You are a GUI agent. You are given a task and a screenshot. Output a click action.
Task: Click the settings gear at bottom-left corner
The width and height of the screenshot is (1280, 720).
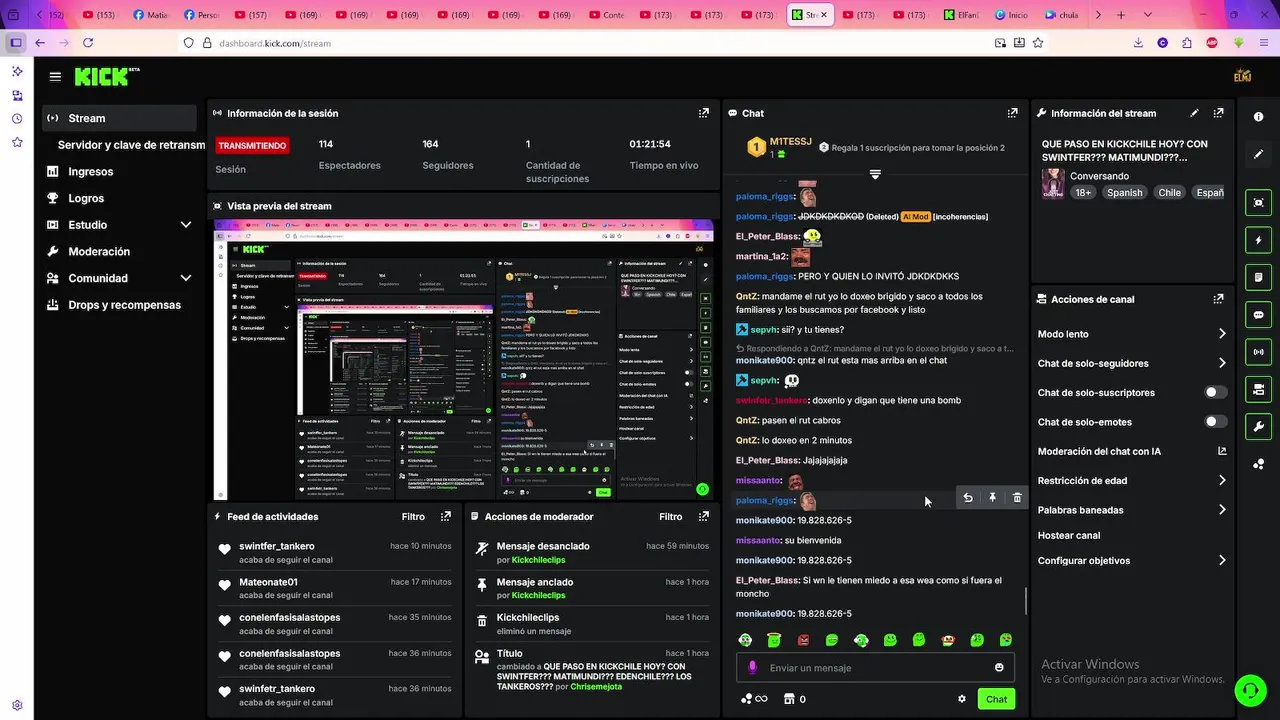(x=17, y=705)
